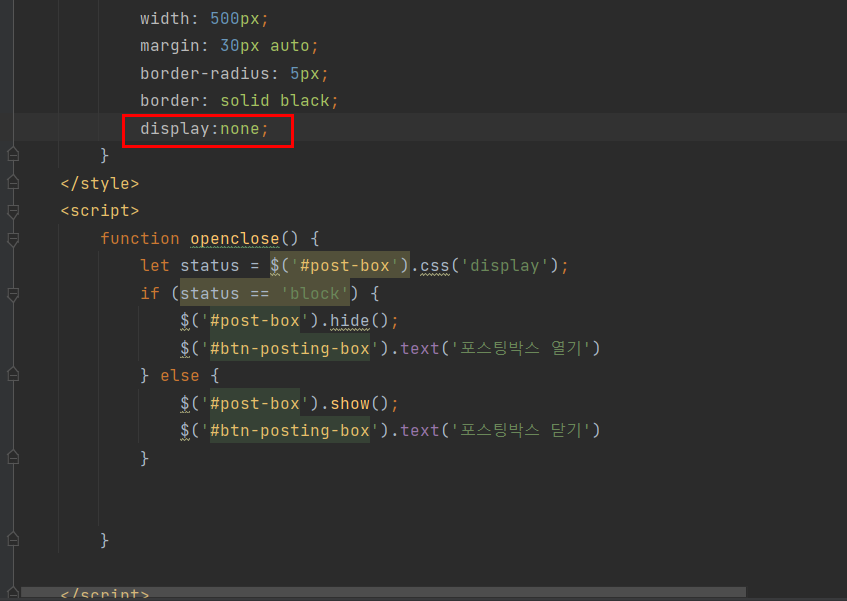This screenshot has width=847, height=601.
Task: Toggle the fold end marker closing the openclose function
Action: pos(13,539)
